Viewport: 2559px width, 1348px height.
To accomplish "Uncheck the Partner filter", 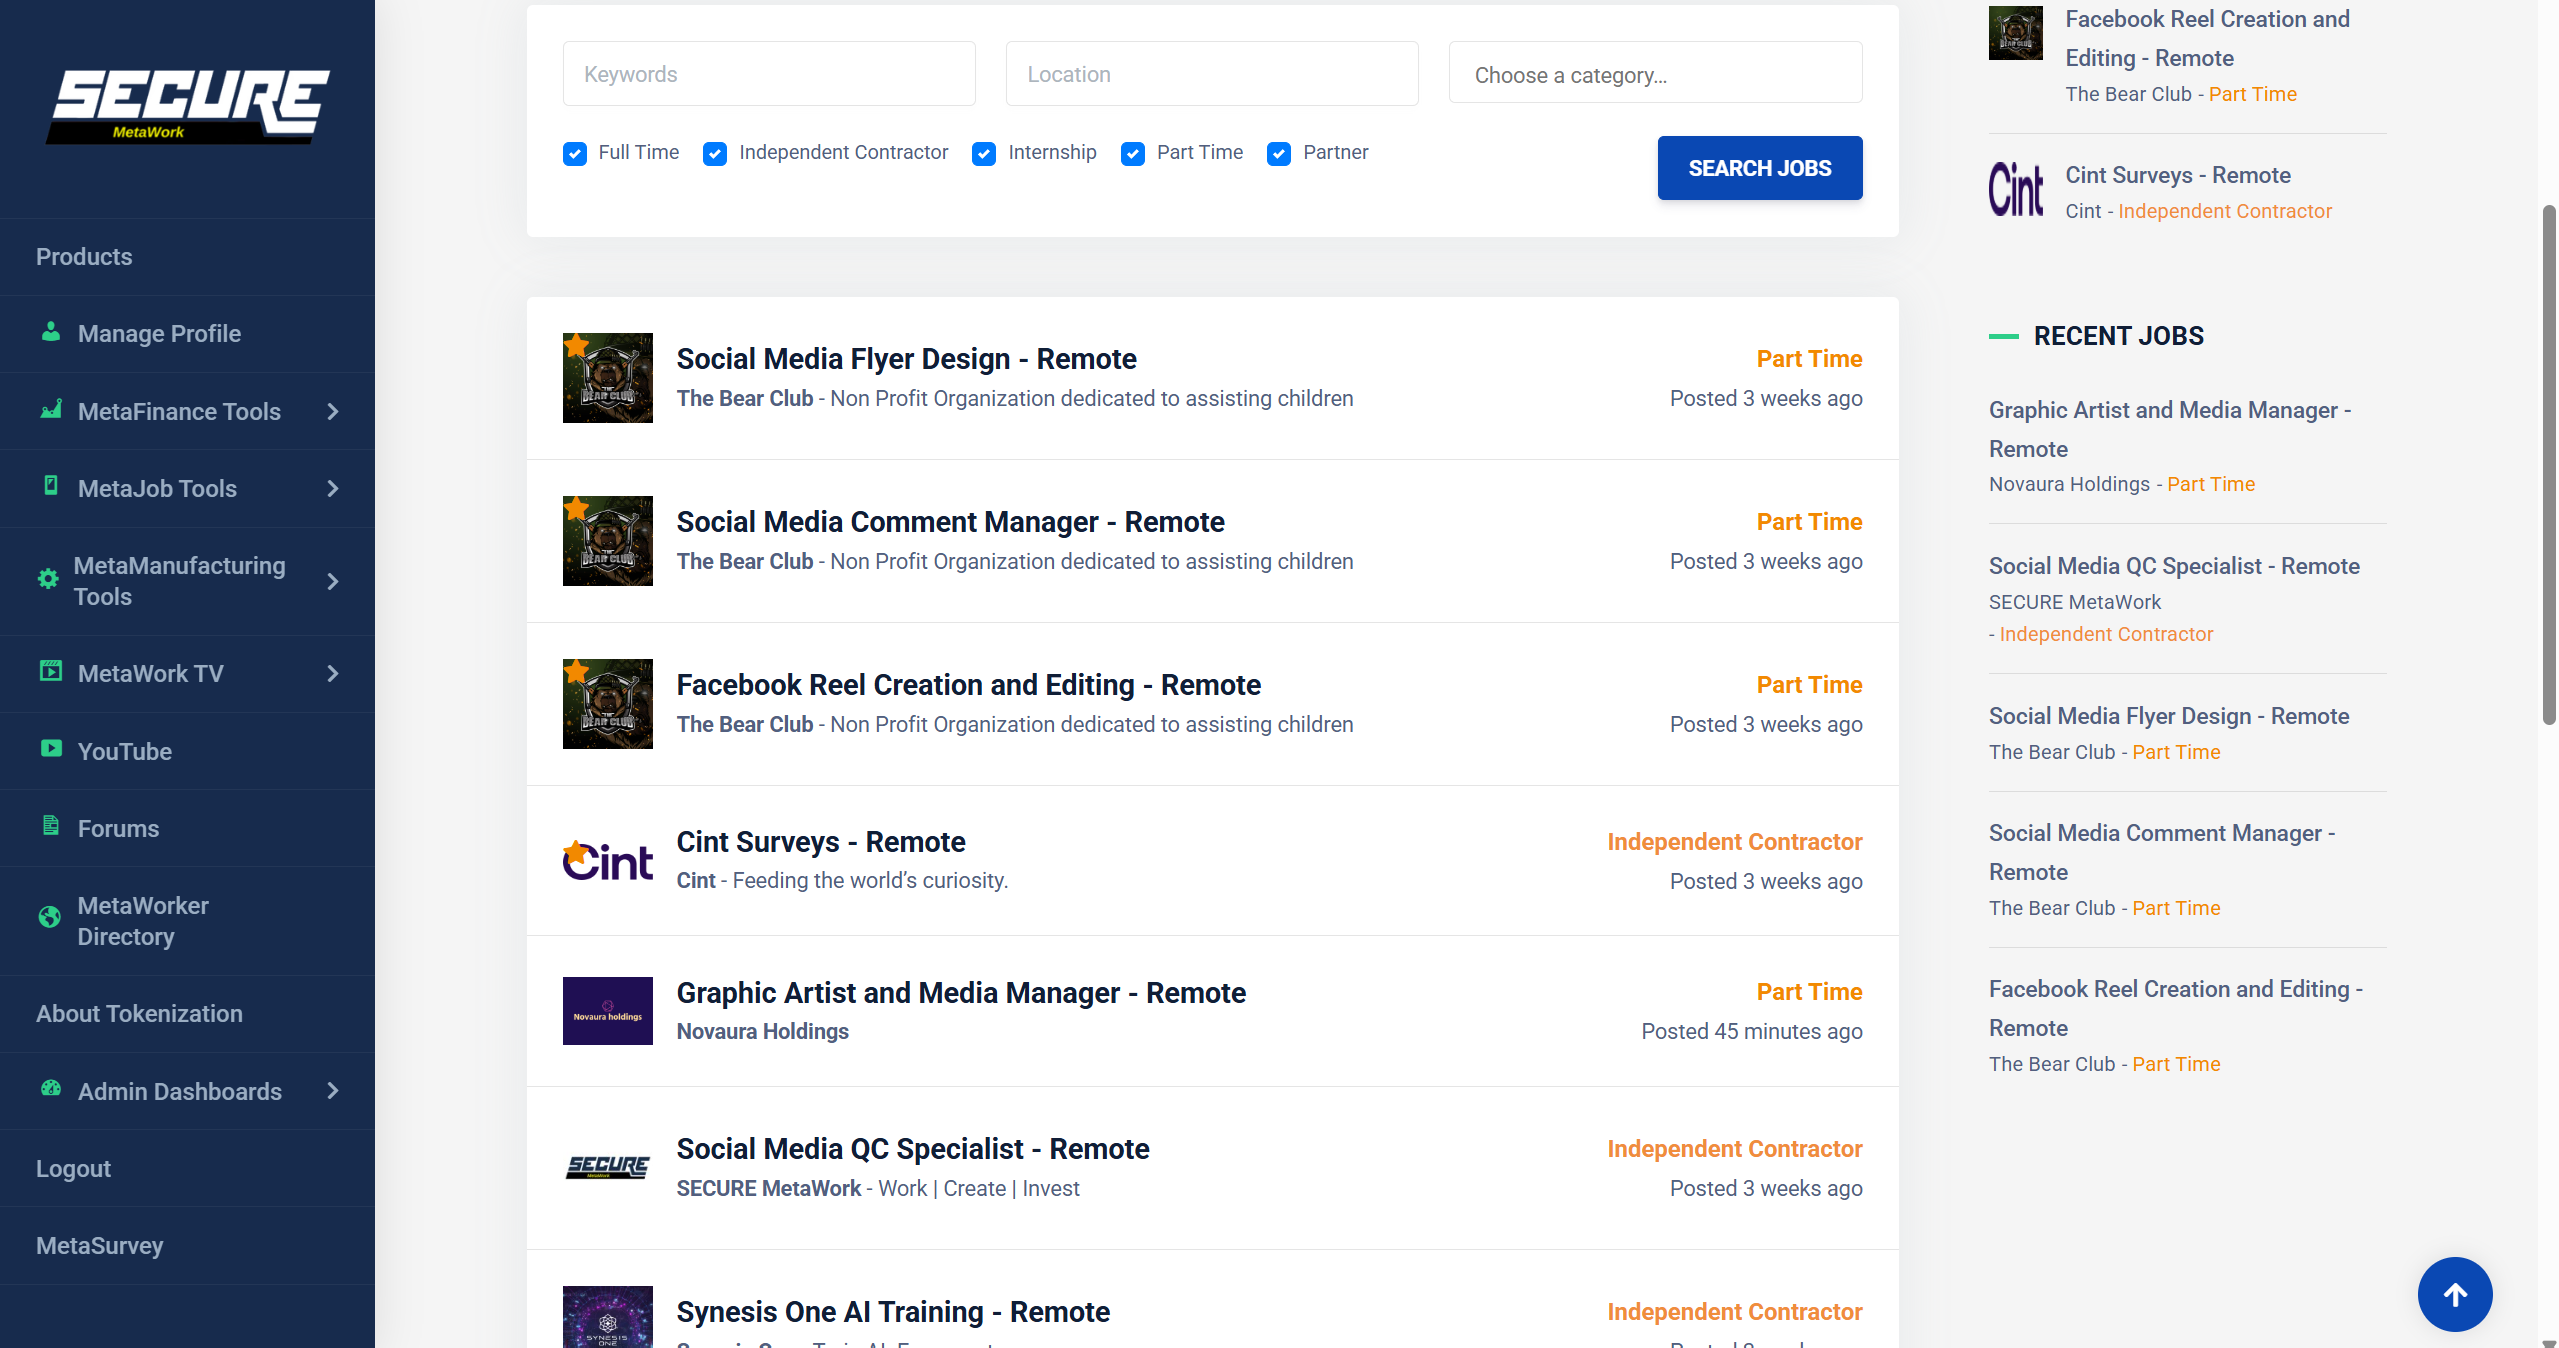I will coord(1278,154).
